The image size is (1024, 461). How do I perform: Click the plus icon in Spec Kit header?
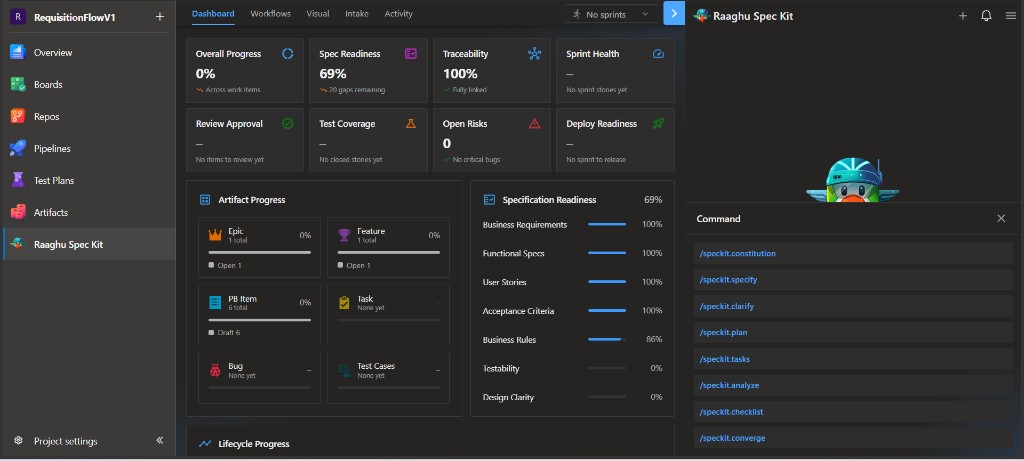tap(963, 16)
